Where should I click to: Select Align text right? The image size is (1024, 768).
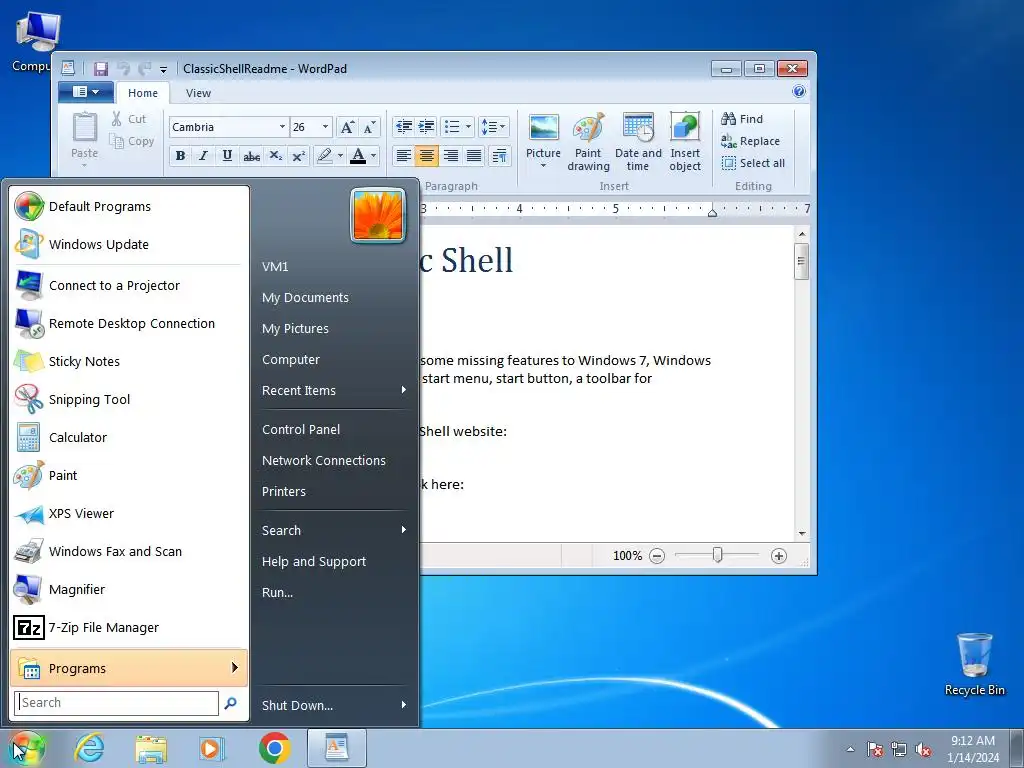coord(450,155)
